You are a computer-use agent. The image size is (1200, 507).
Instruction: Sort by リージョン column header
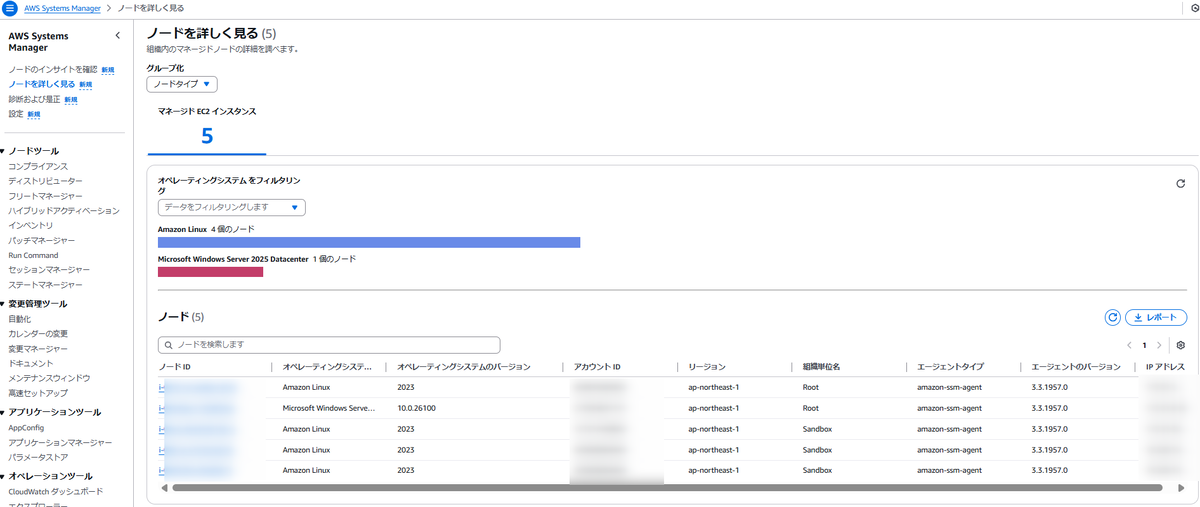[x=707, y=367]
